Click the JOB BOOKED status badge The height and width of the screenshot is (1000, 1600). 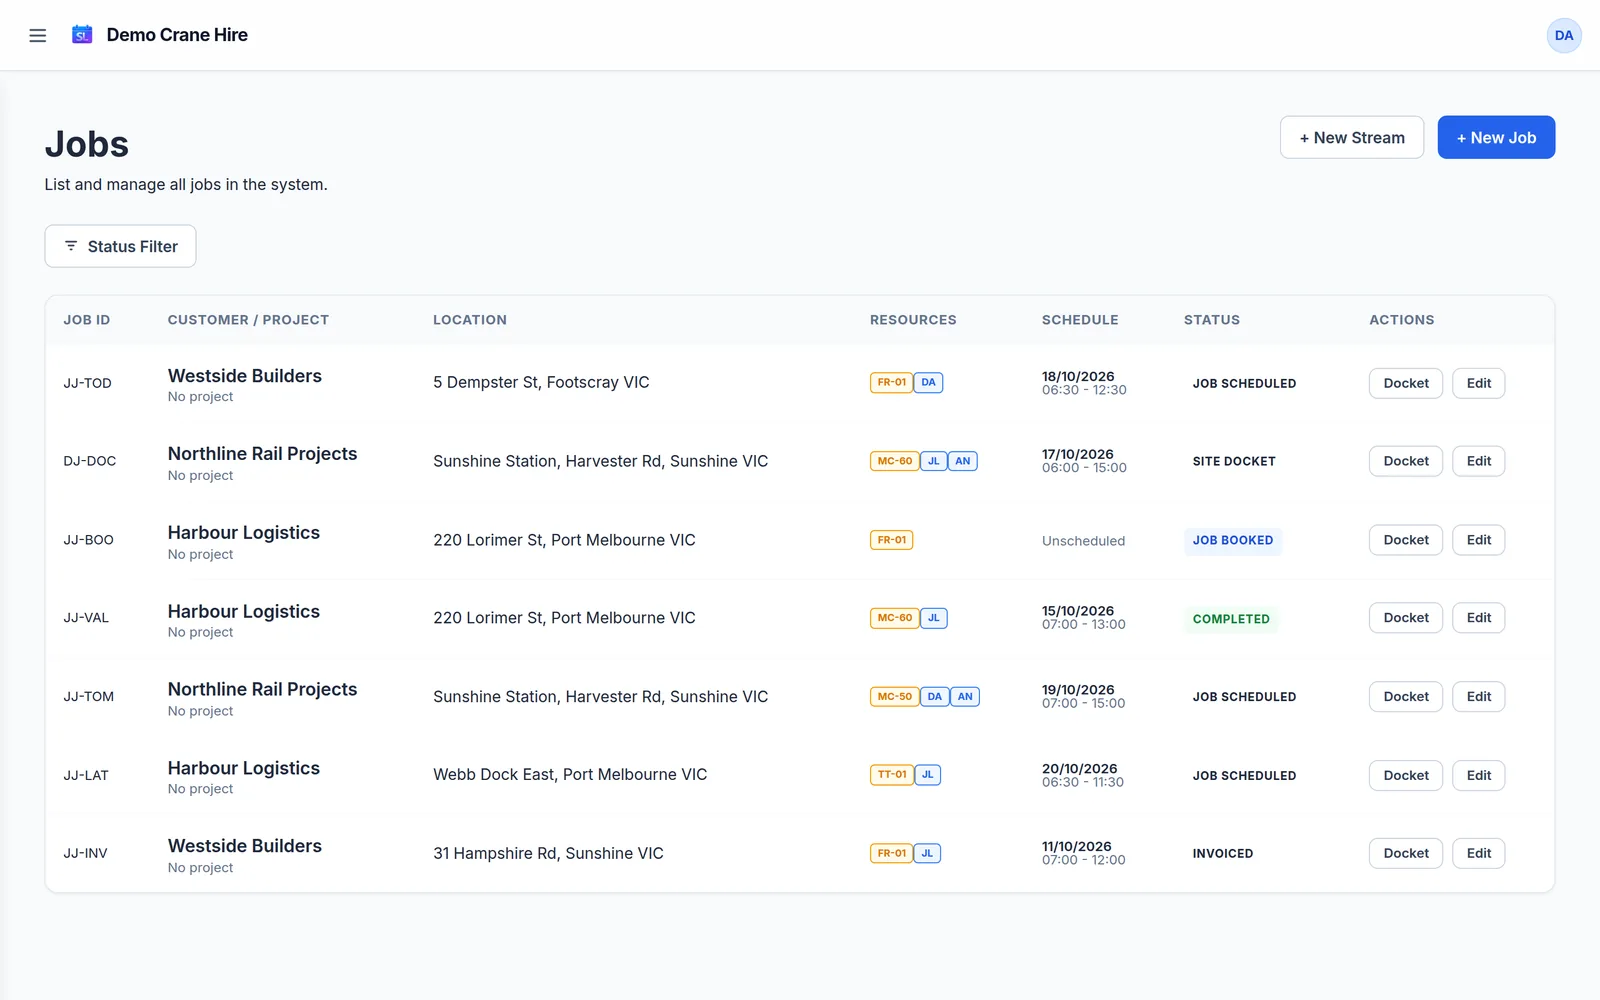pos(1233,540)
